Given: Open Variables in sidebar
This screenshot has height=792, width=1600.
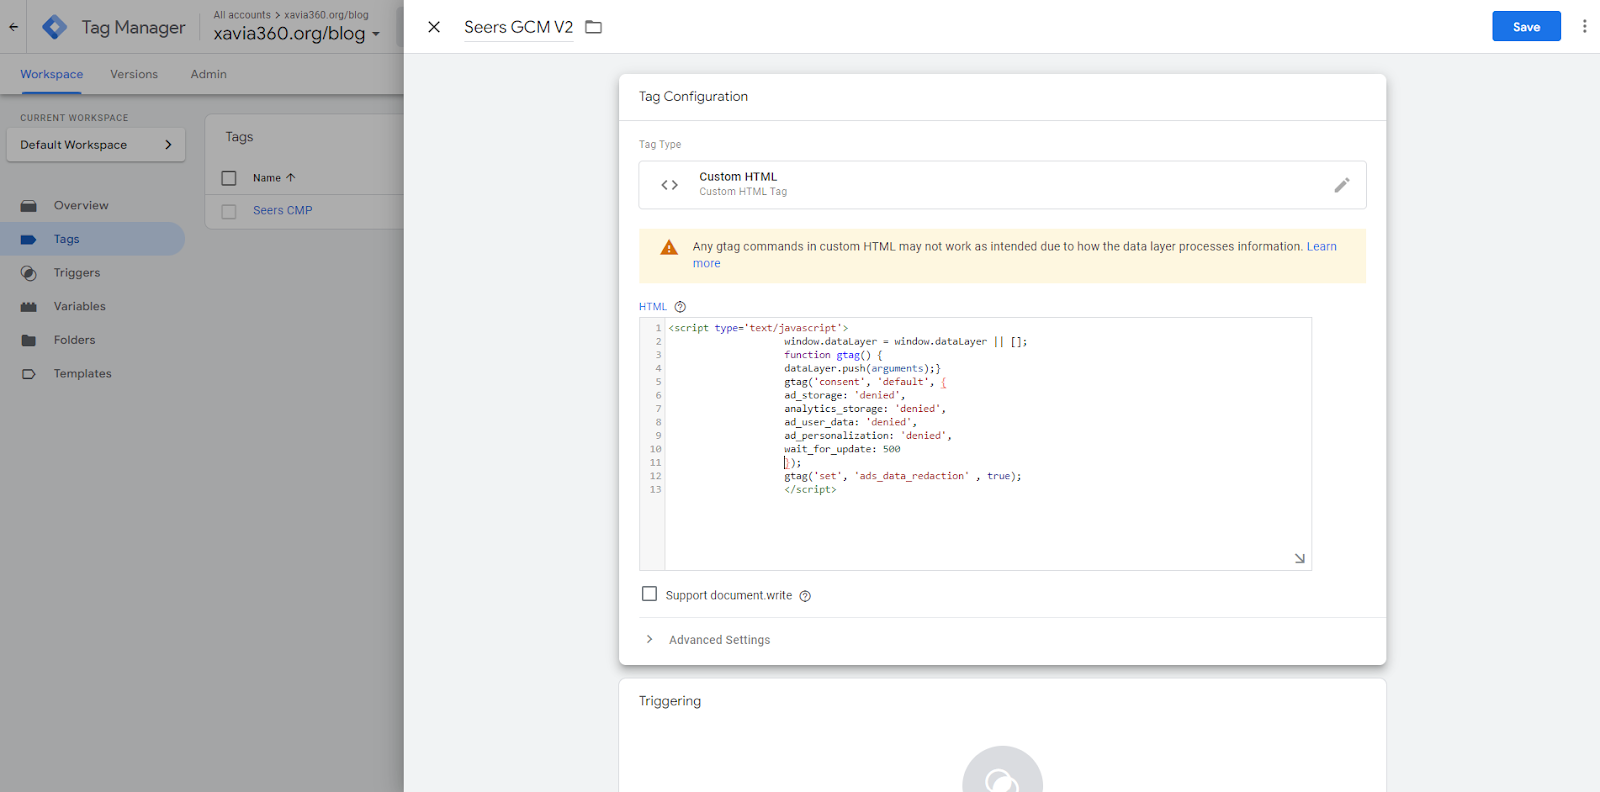Looking at the screenshot, I should point(80,307).
